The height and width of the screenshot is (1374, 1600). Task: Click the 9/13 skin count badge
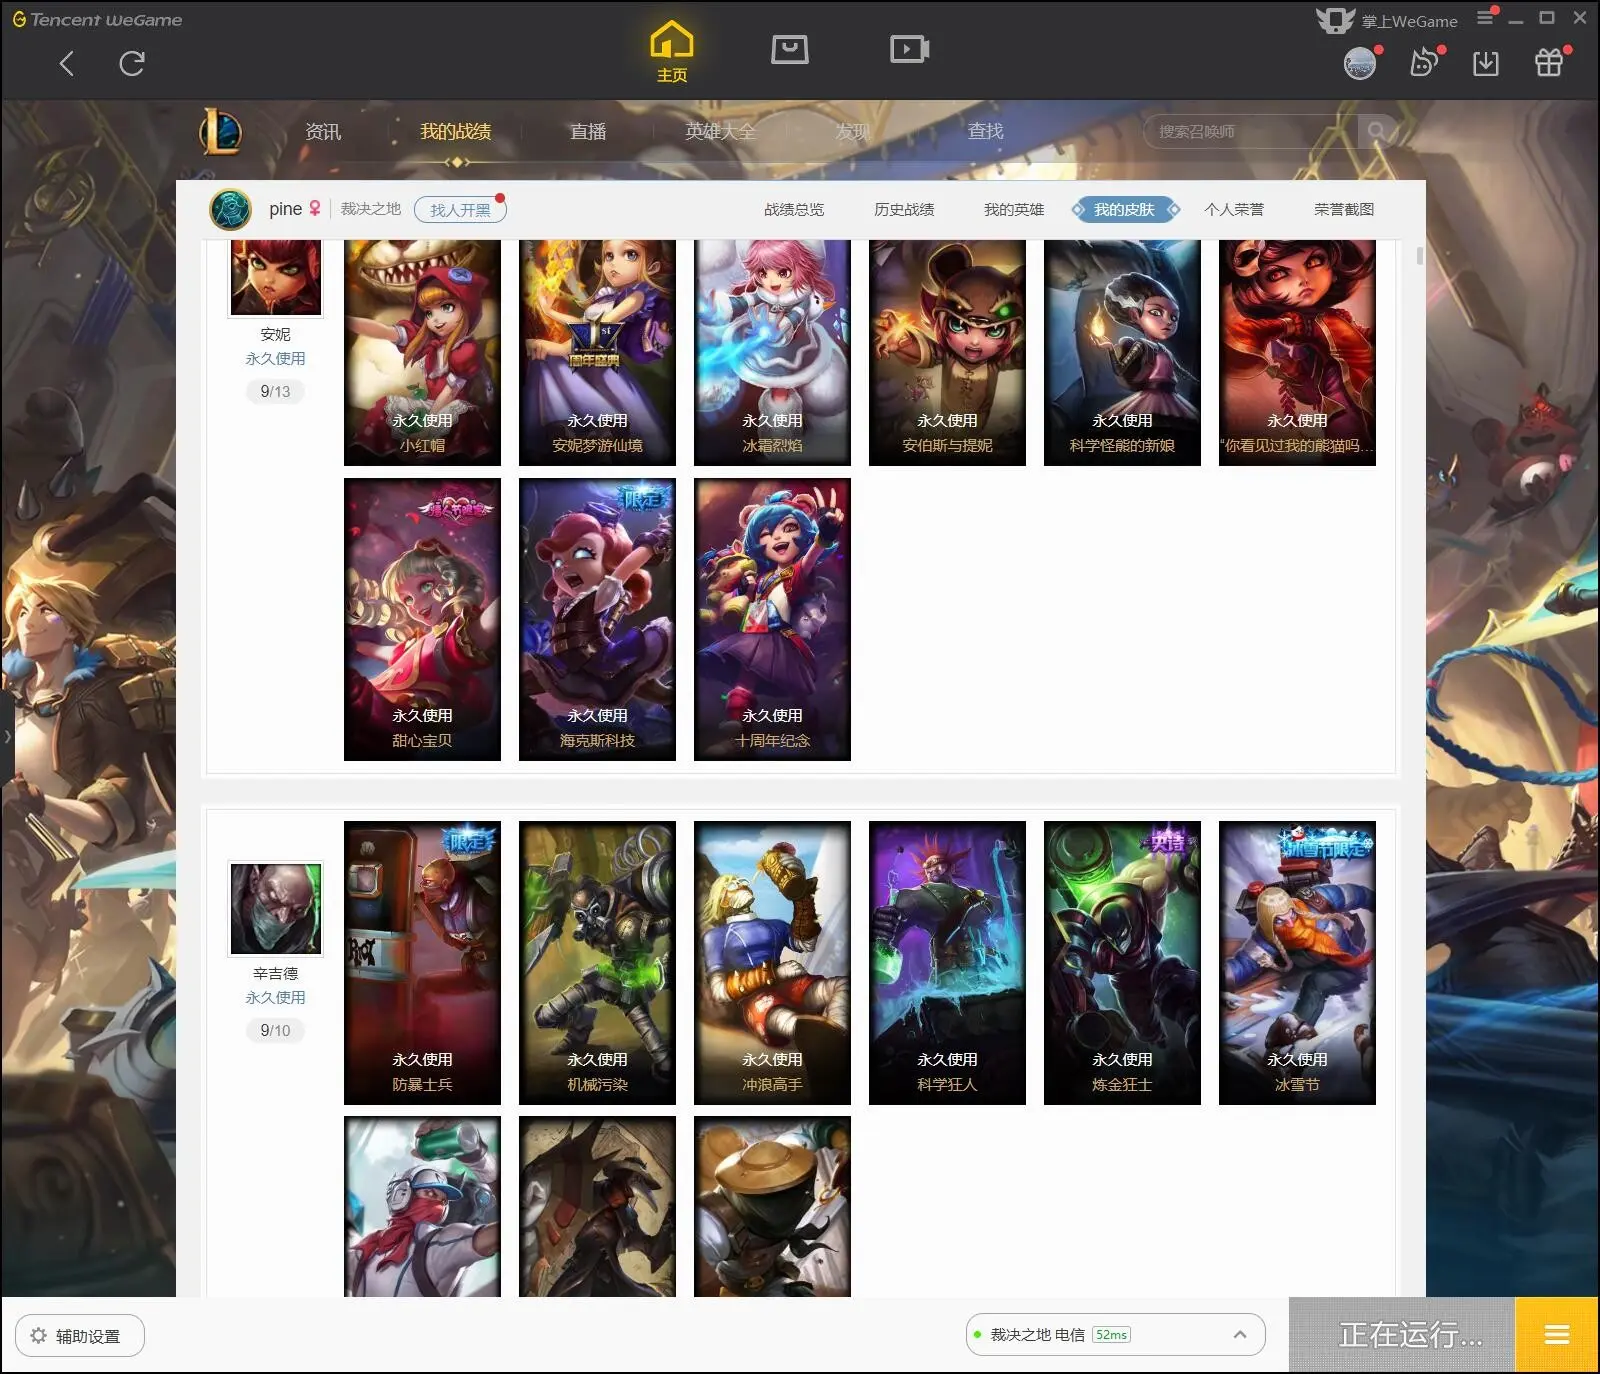point(275,391)
